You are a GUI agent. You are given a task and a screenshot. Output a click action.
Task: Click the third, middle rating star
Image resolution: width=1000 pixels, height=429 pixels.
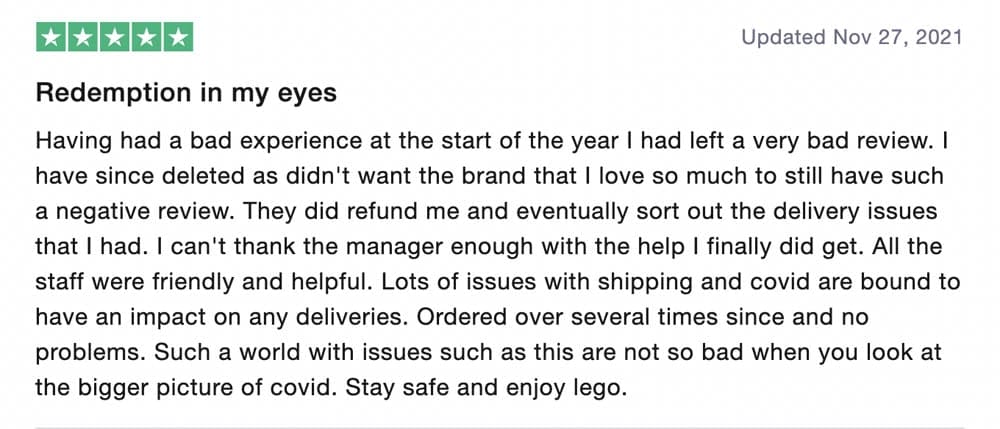tap(115, 38)
